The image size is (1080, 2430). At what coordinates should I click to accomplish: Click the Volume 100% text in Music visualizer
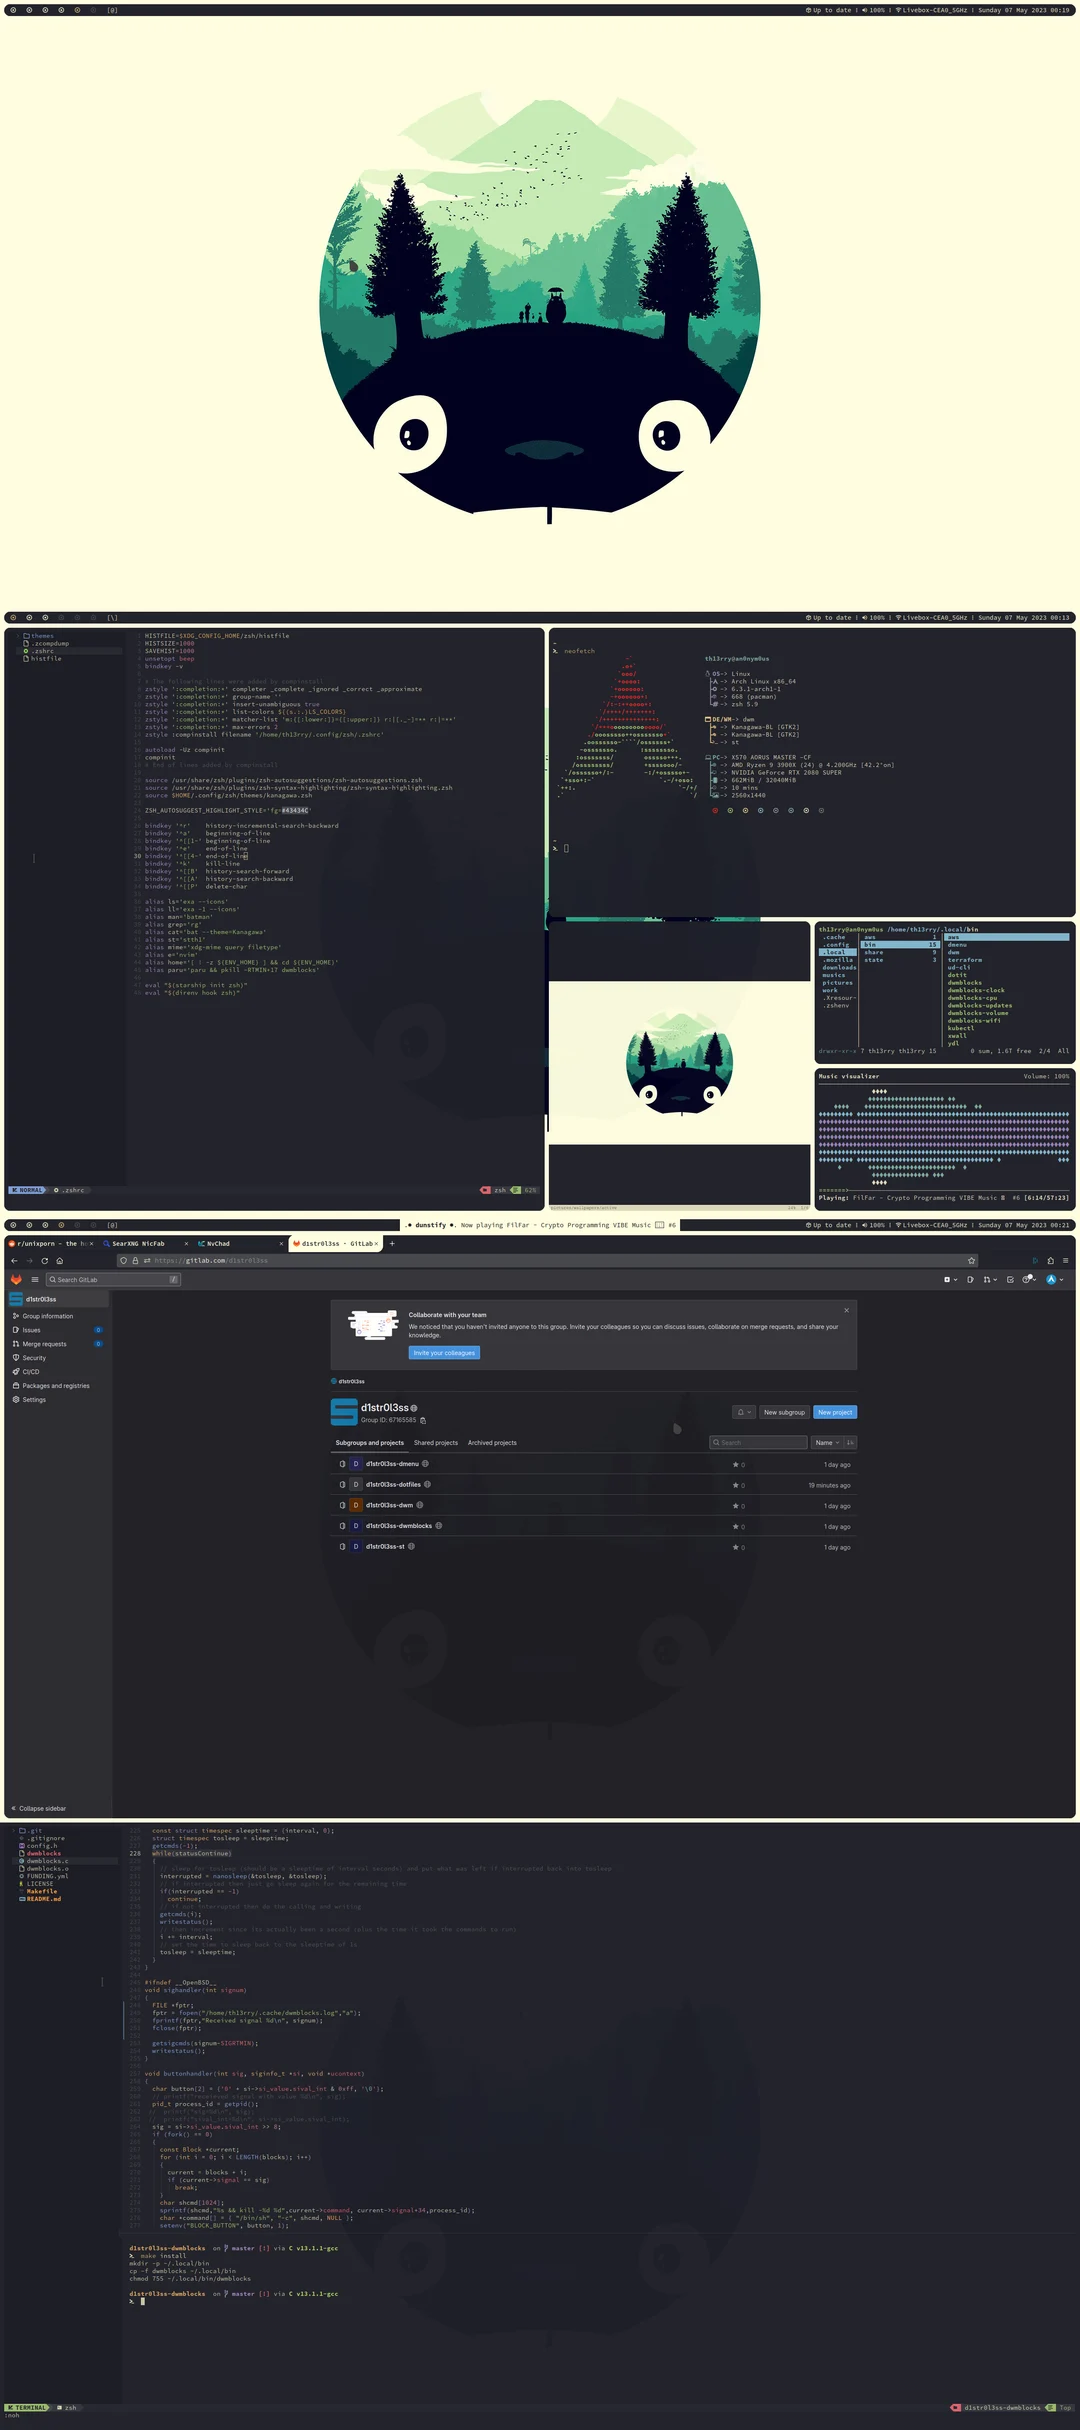point(1046,1076)
